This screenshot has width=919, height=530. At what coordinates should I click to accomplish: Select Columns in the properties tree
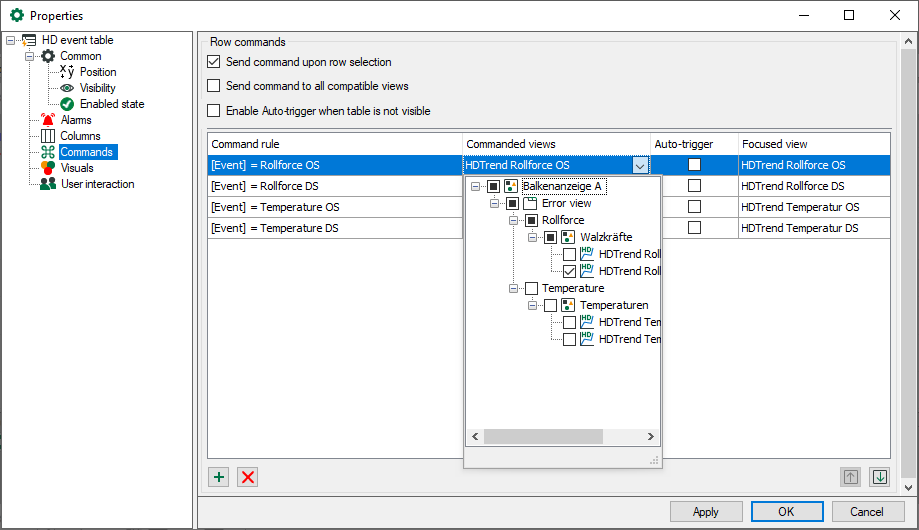tap(80, 136)
